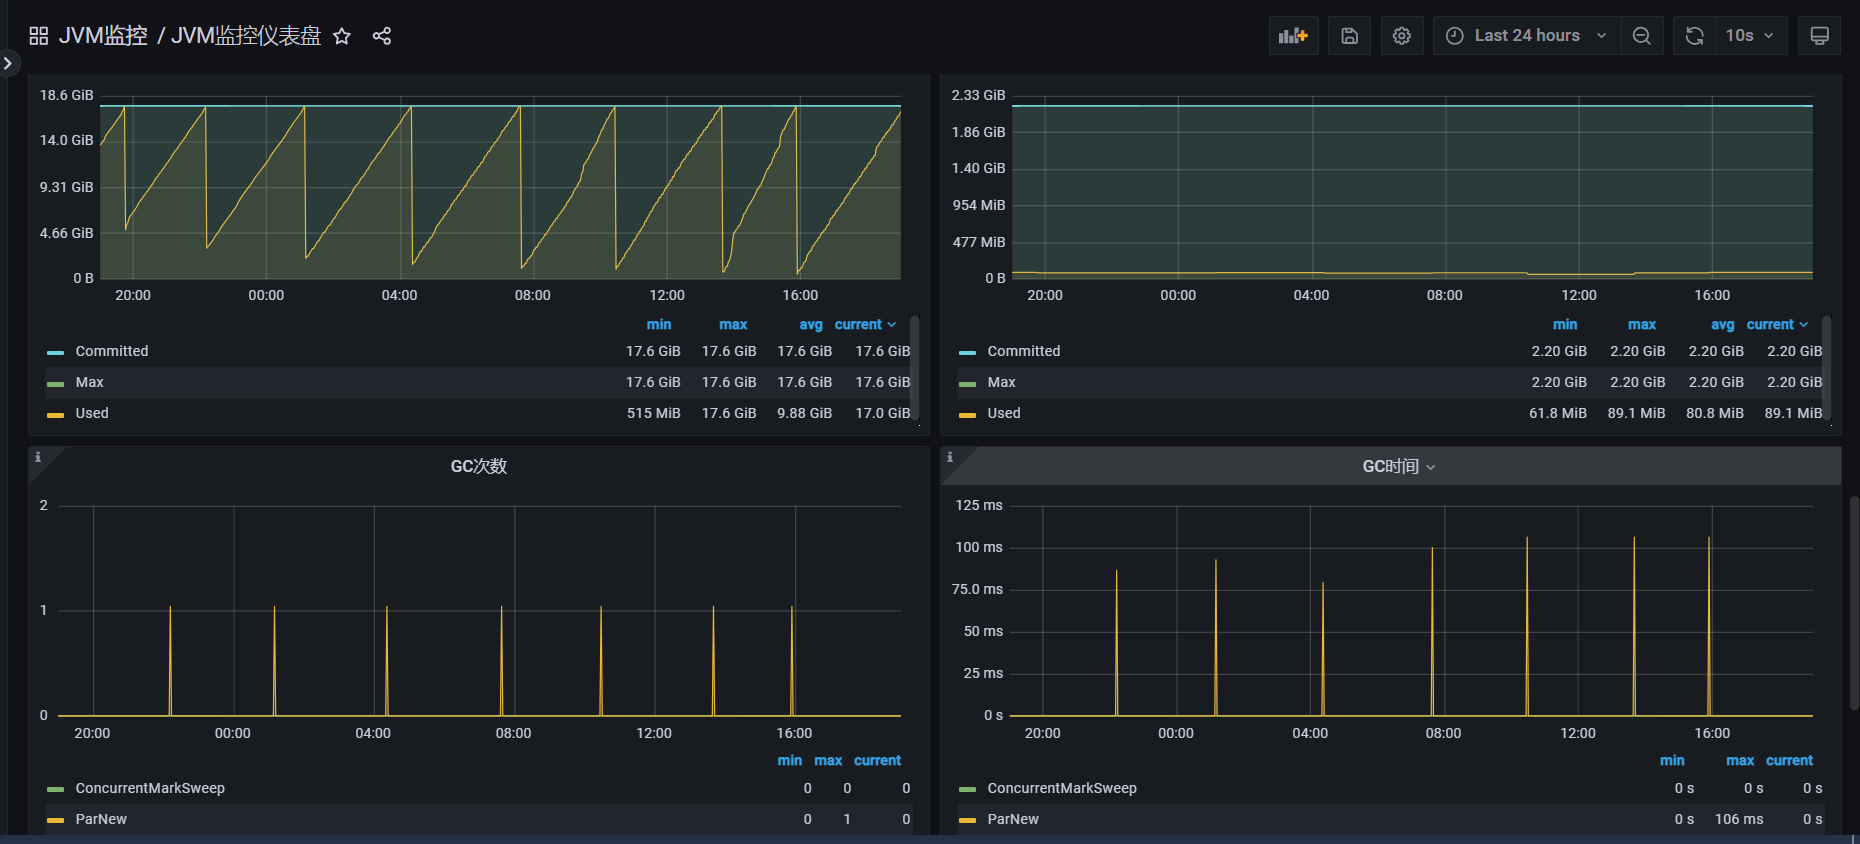Screen dimensions: 1860x844
Task: Open dashboard settings gear
Action: [1402, 36]
